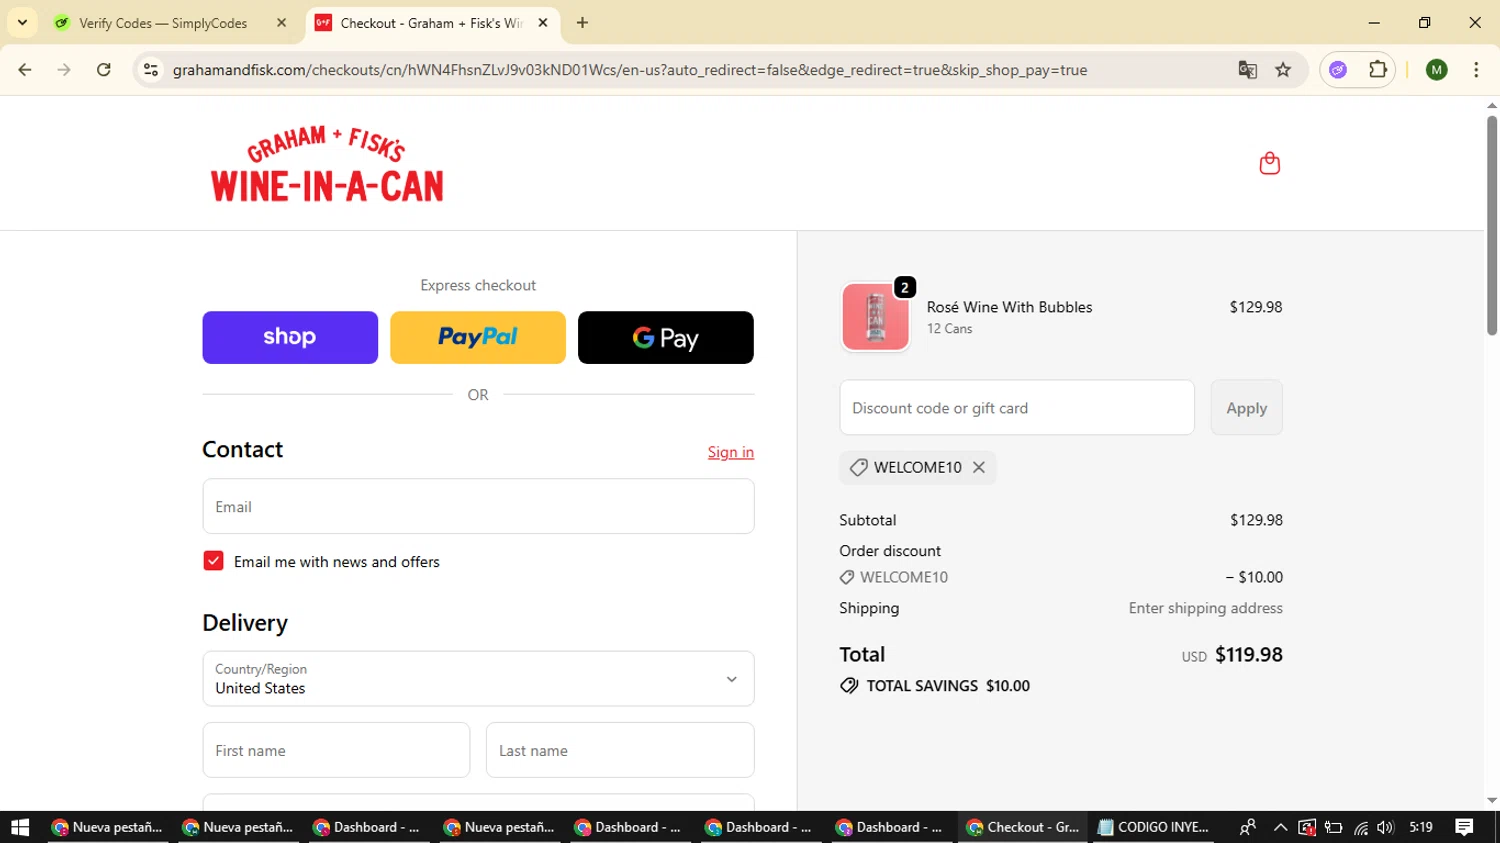The image size is (1500, 843).
Task: Pay with the PayPal express button
Action: coord(478,337)
